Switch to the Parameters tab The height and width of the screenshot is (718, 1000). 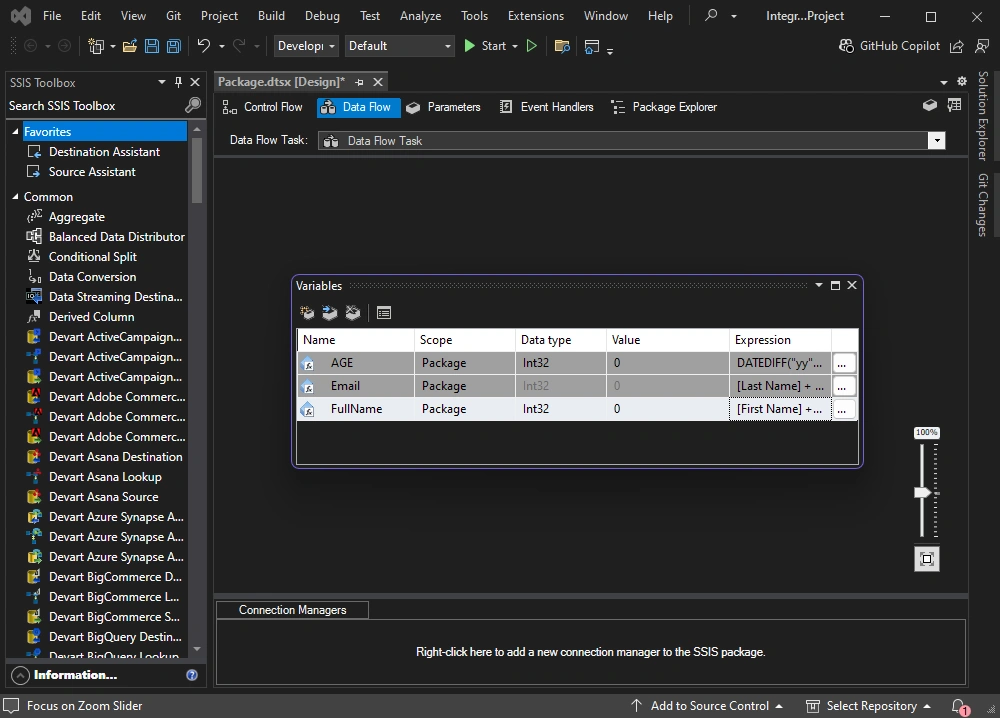(x=444, y=107)
